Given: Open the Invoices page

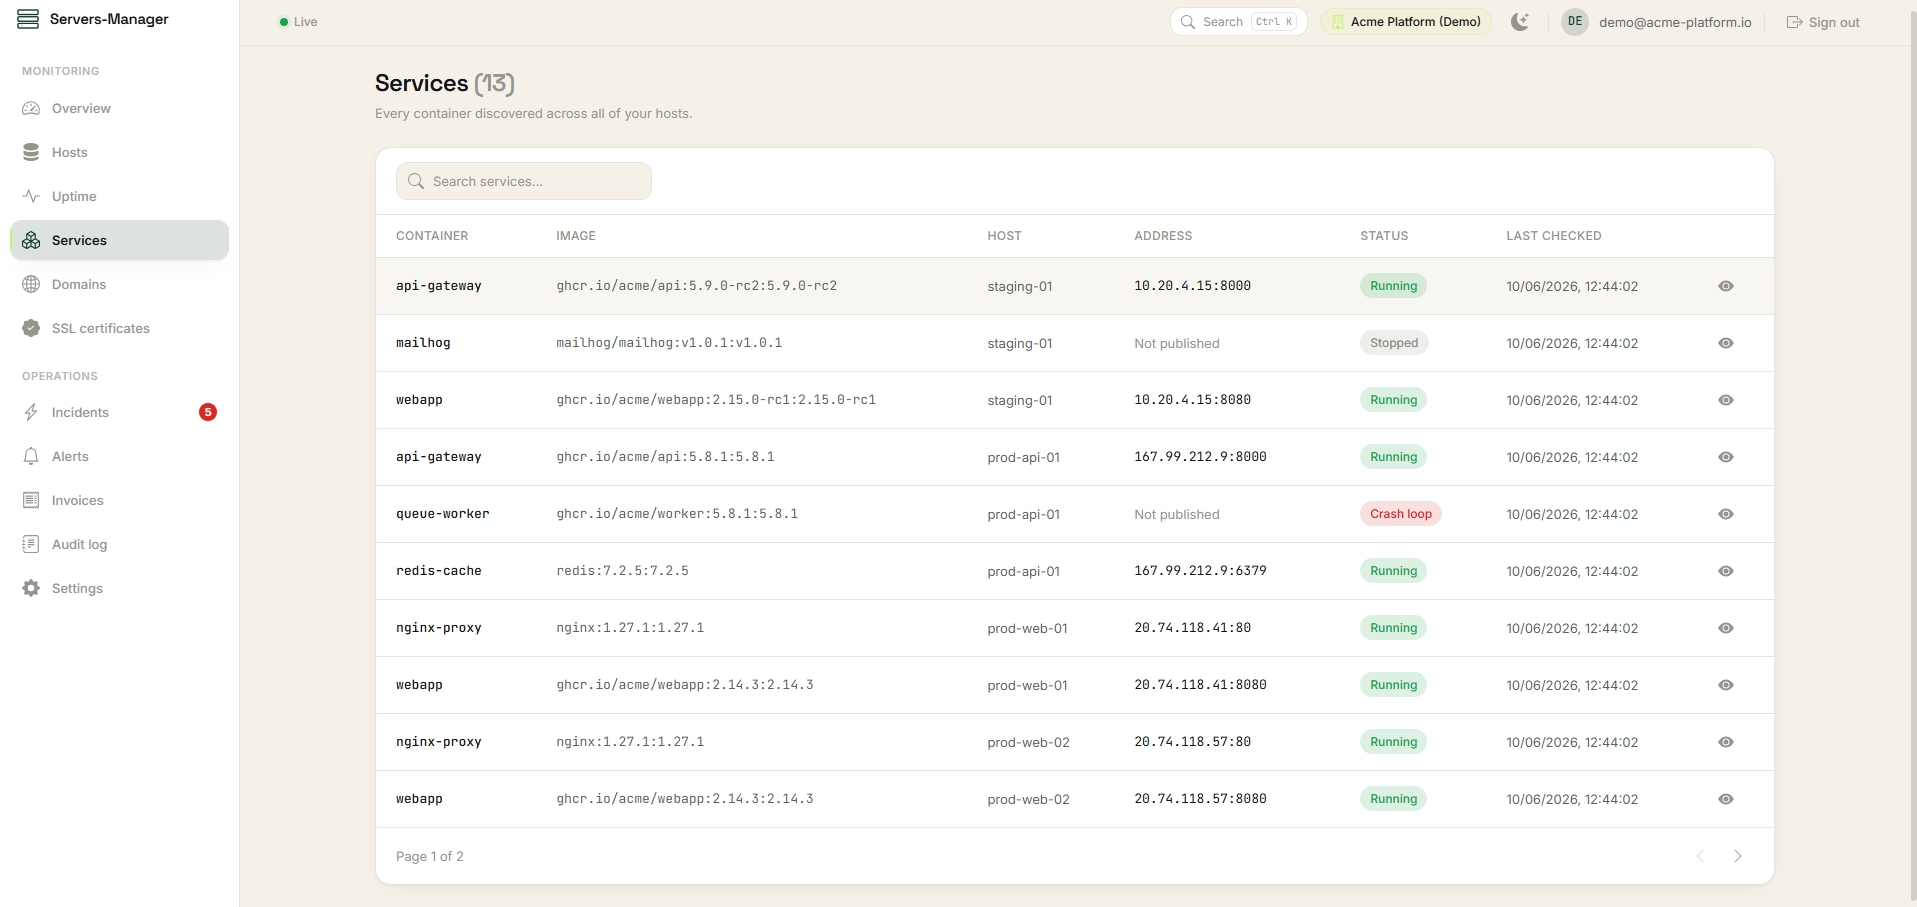Looking at the screenshot, I should (119, 500).
